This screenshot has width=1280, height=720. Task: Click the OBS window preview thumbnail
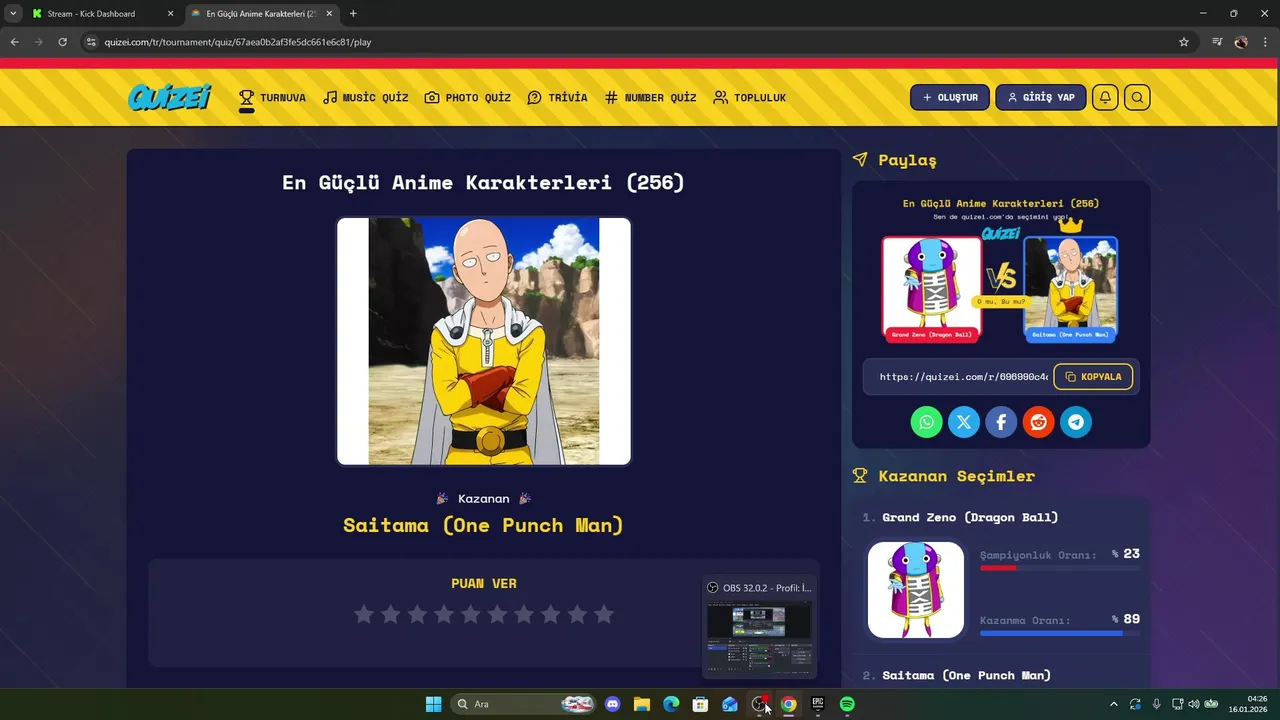click(x=759, y=636)
